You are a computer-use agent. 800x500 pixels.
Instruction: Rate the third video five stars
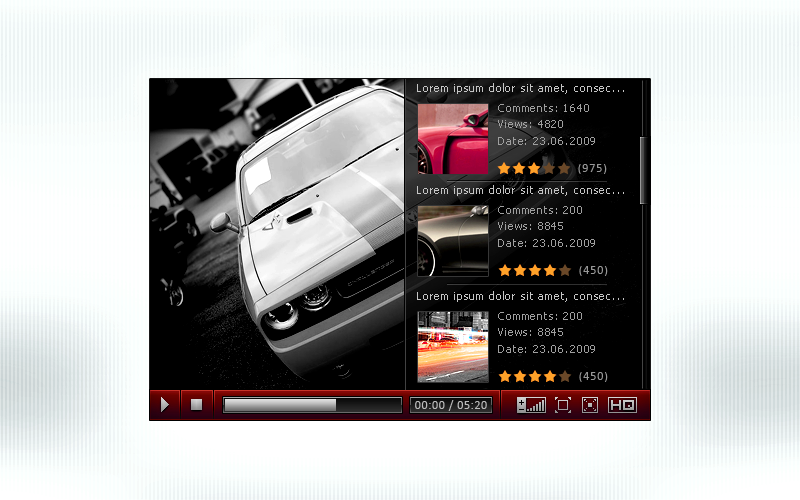565,376
